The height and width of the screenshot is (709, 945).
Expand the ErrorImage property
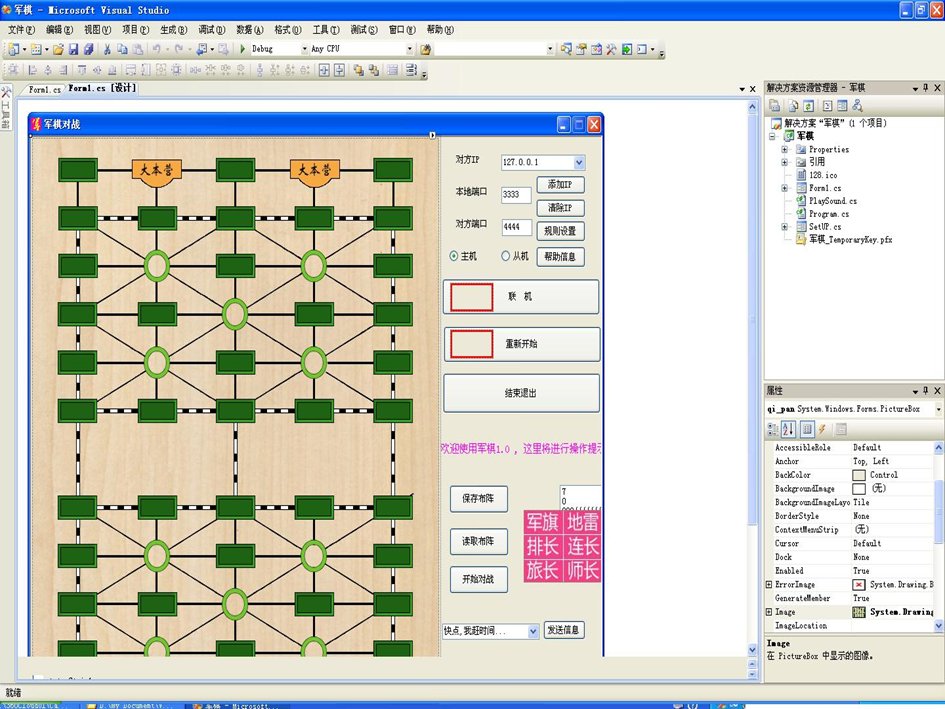[x=769, y=584]
